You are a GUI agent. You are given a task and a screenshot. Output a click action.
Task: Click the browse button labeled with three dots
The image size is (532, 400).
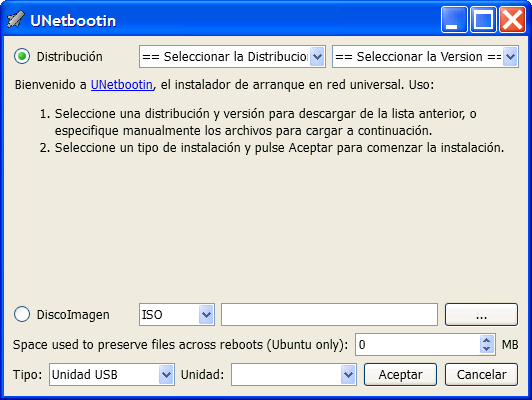tap(481, 315)
